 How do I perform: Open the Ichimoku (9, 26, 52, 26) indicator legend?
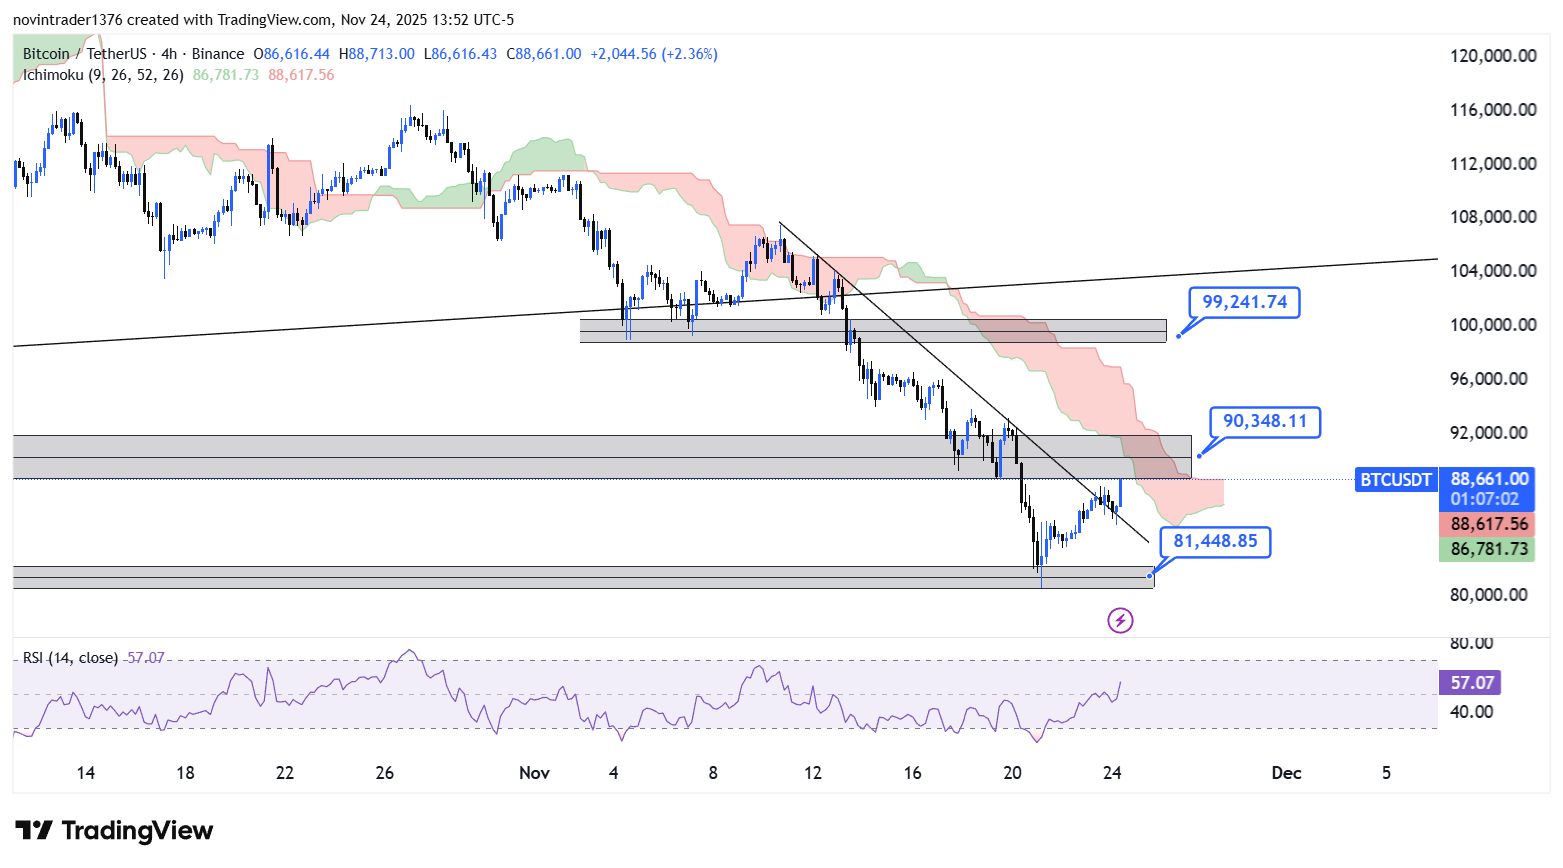103,75
